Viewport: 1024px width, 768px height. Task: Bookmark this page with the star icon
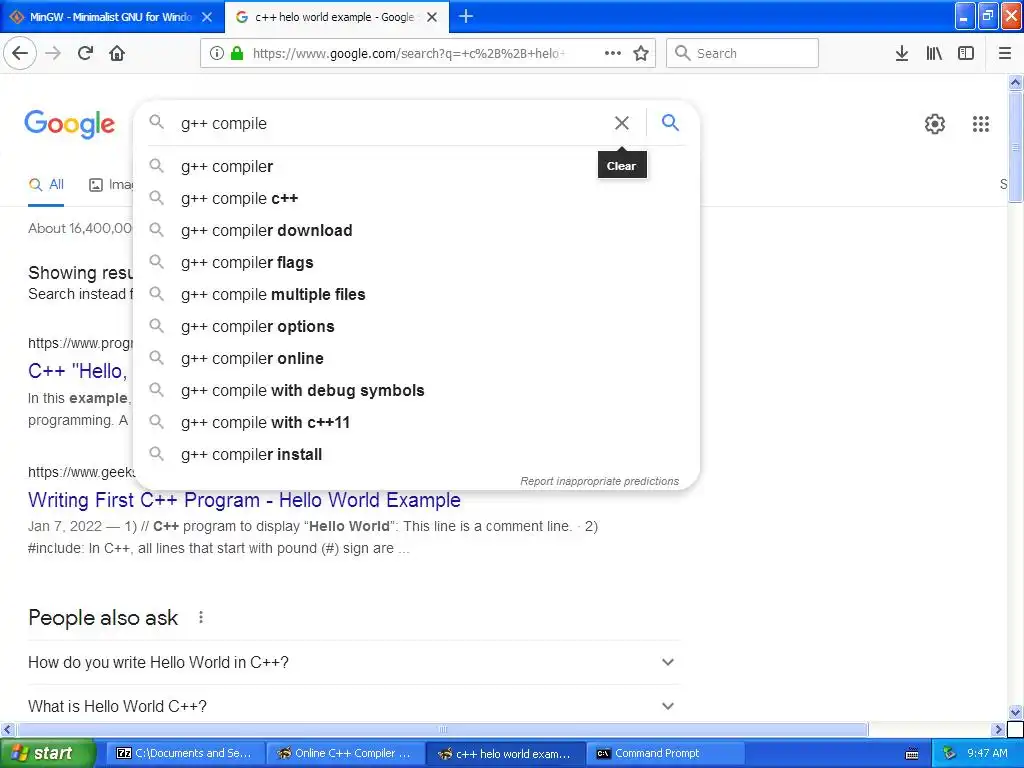pyautogui.click(x=641, y=53)
